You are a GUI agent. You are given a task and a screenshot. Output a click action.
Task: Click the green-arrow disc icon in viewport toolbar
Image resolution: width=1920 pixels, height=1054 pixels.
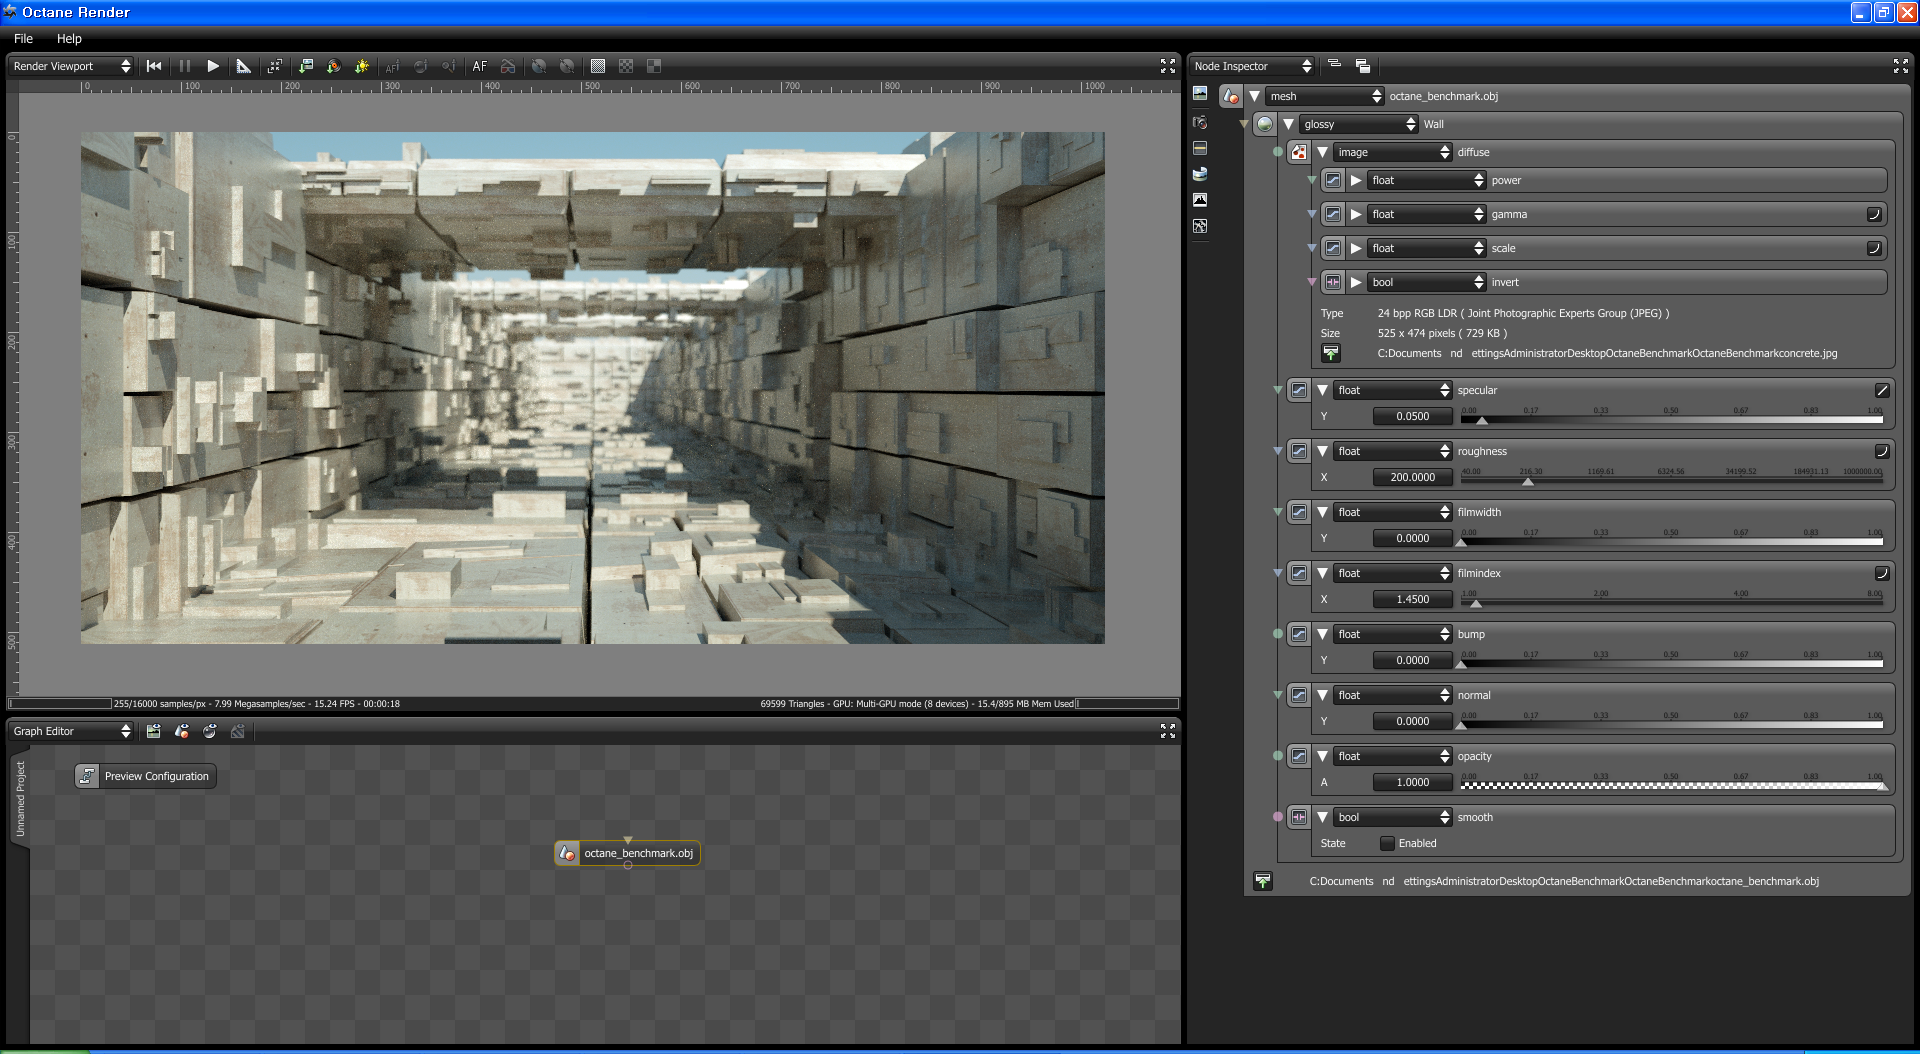(x=334, y=66)
